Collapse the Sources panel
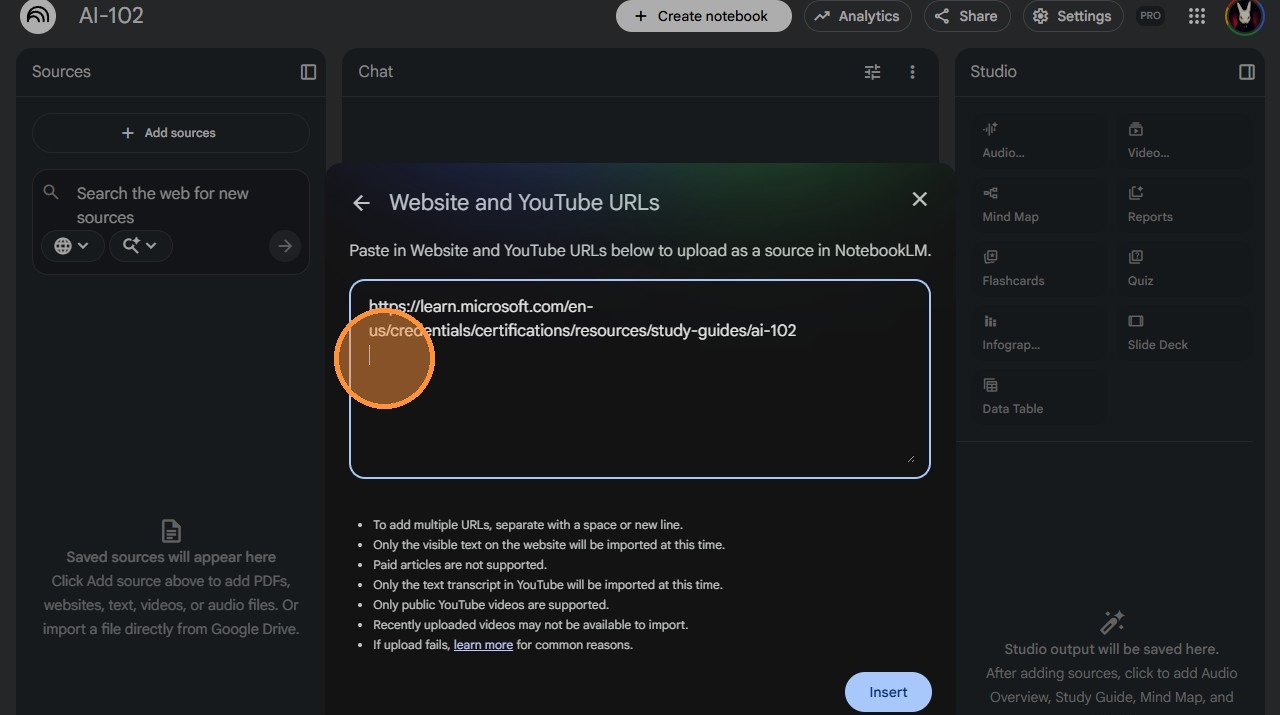The width and height of the screenshot is (1280, 715). point(308,72)
